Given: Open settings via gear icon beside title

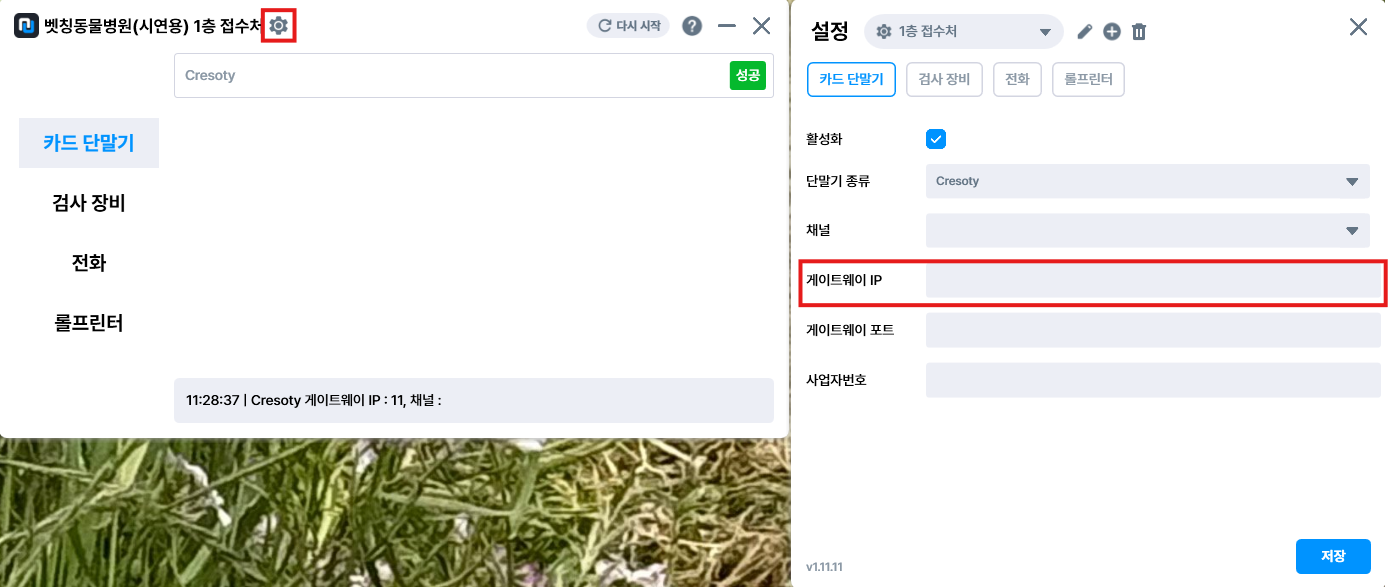Looking at the screenshot, I should pos(278,26).
